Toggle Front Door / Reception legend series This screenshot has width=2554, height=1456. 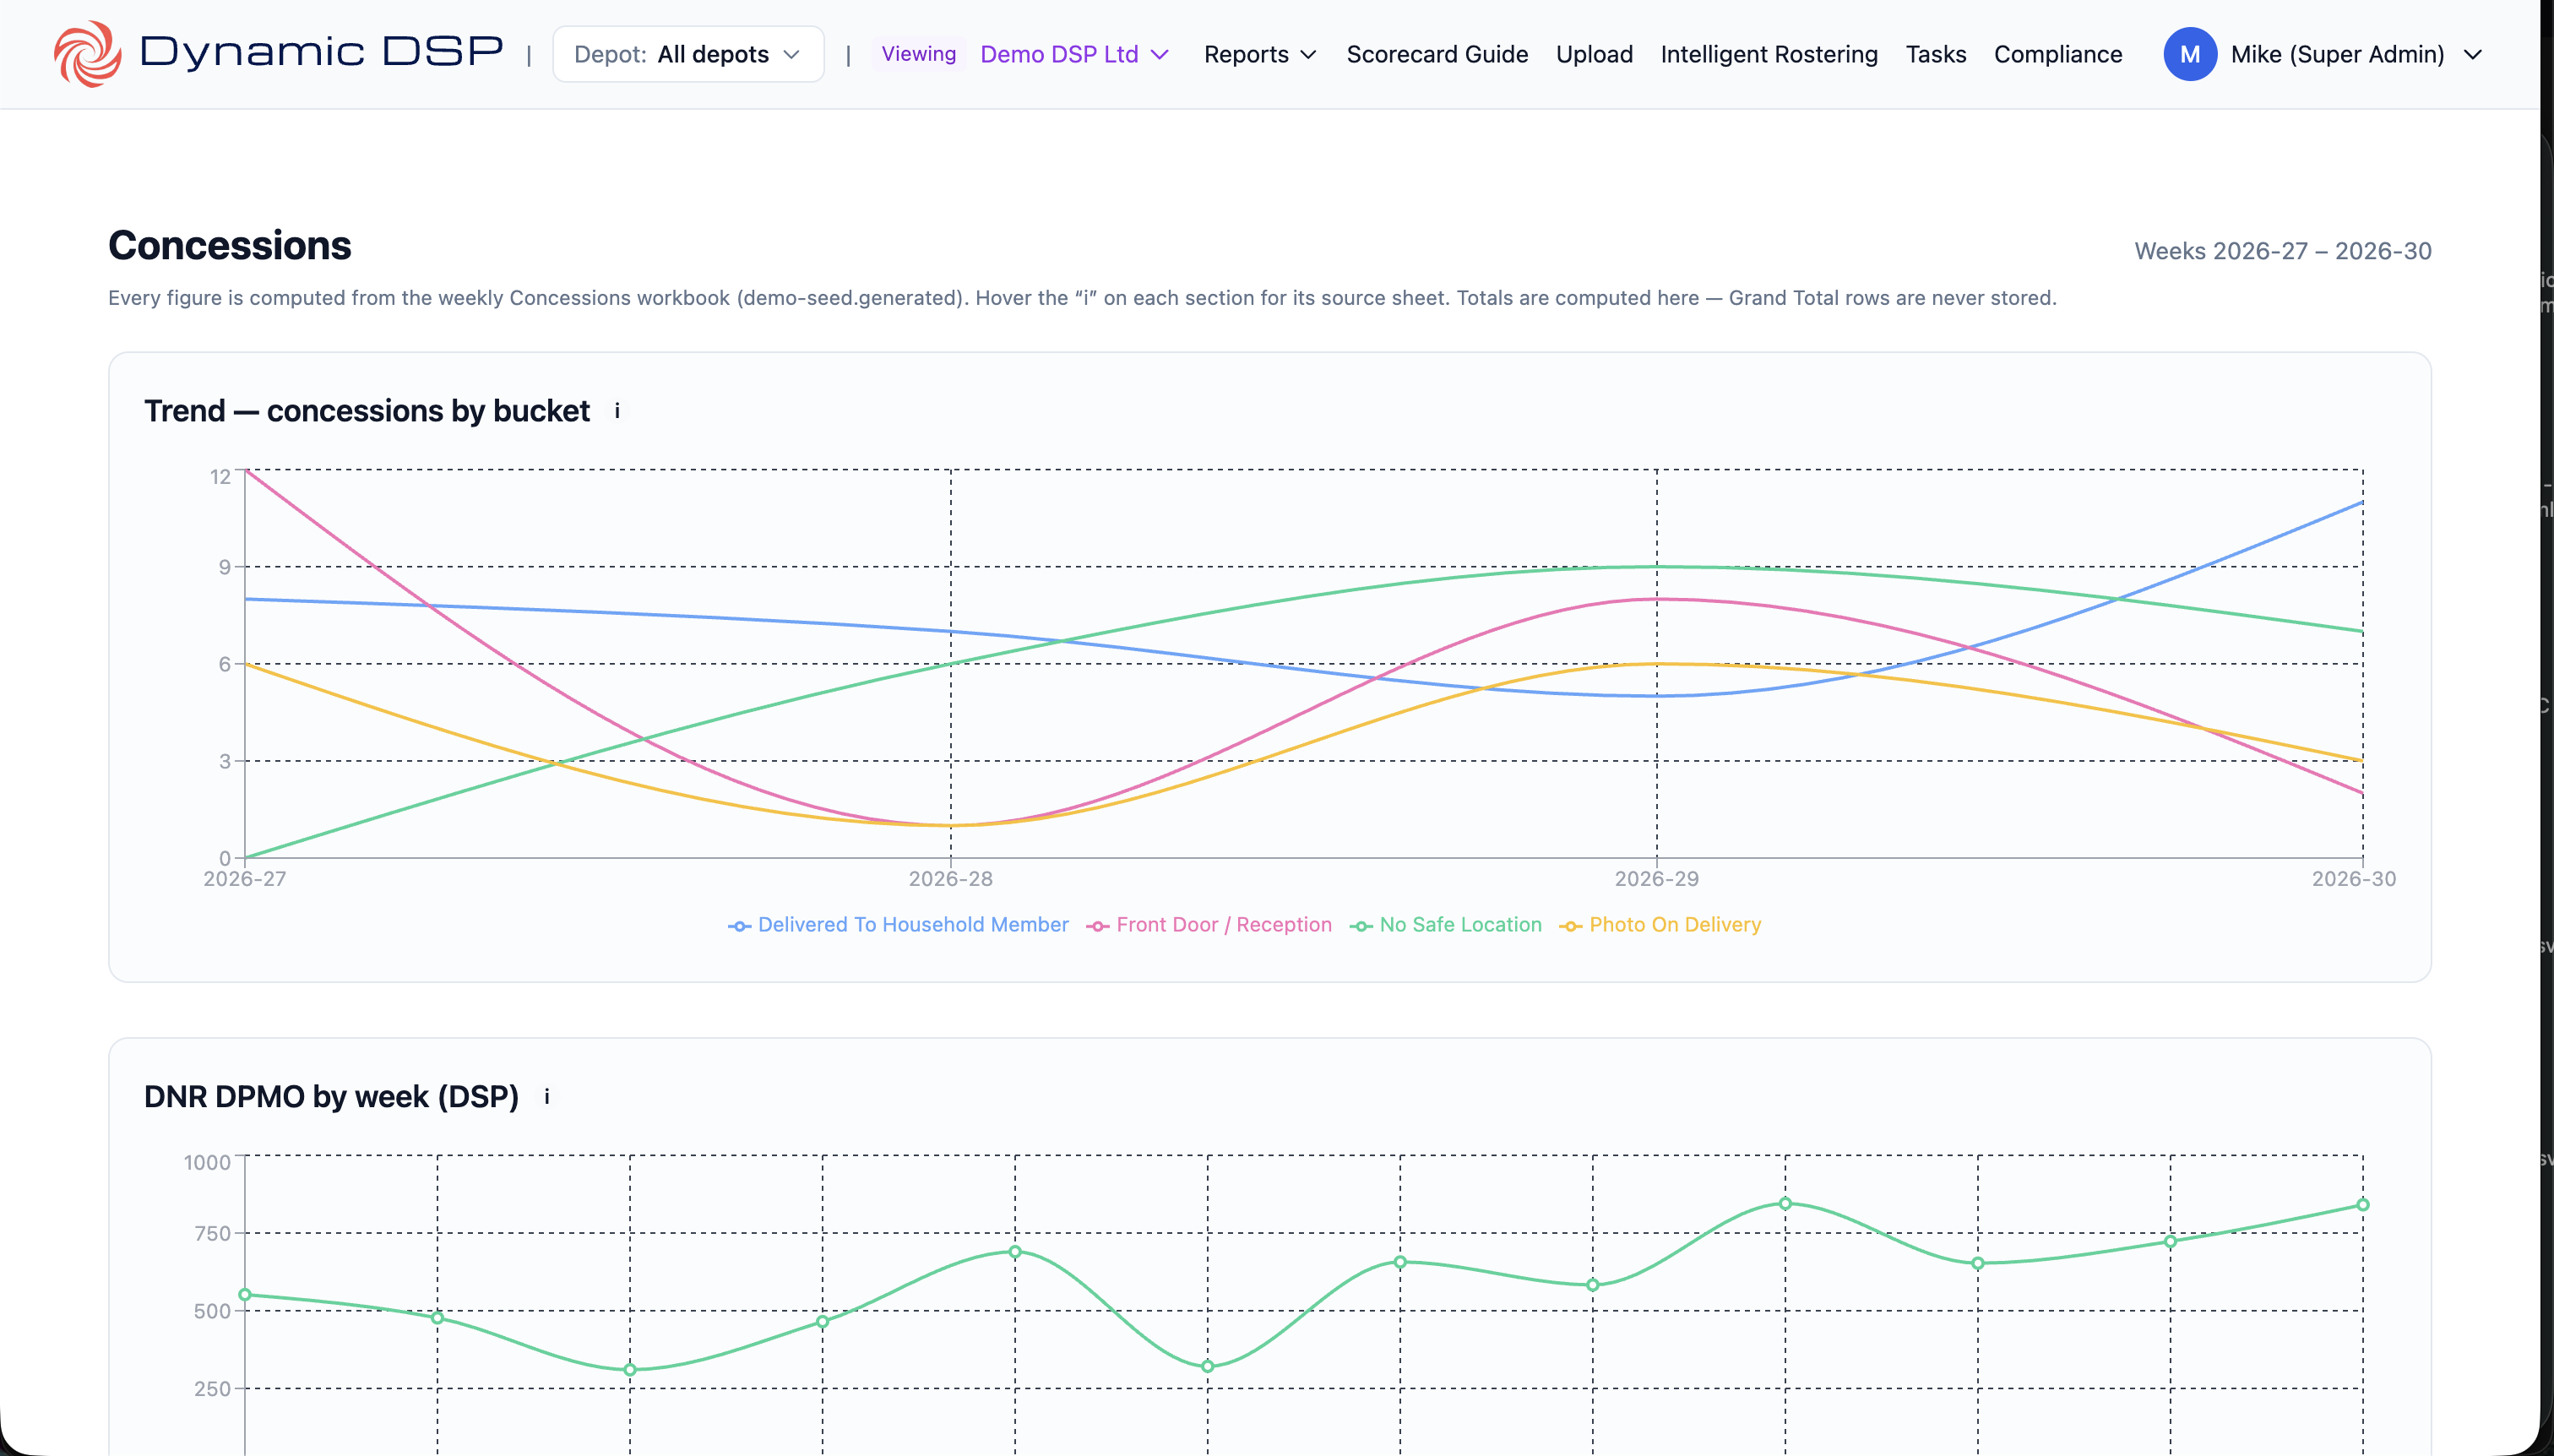pyautogui.click(x=1209, y=925)
